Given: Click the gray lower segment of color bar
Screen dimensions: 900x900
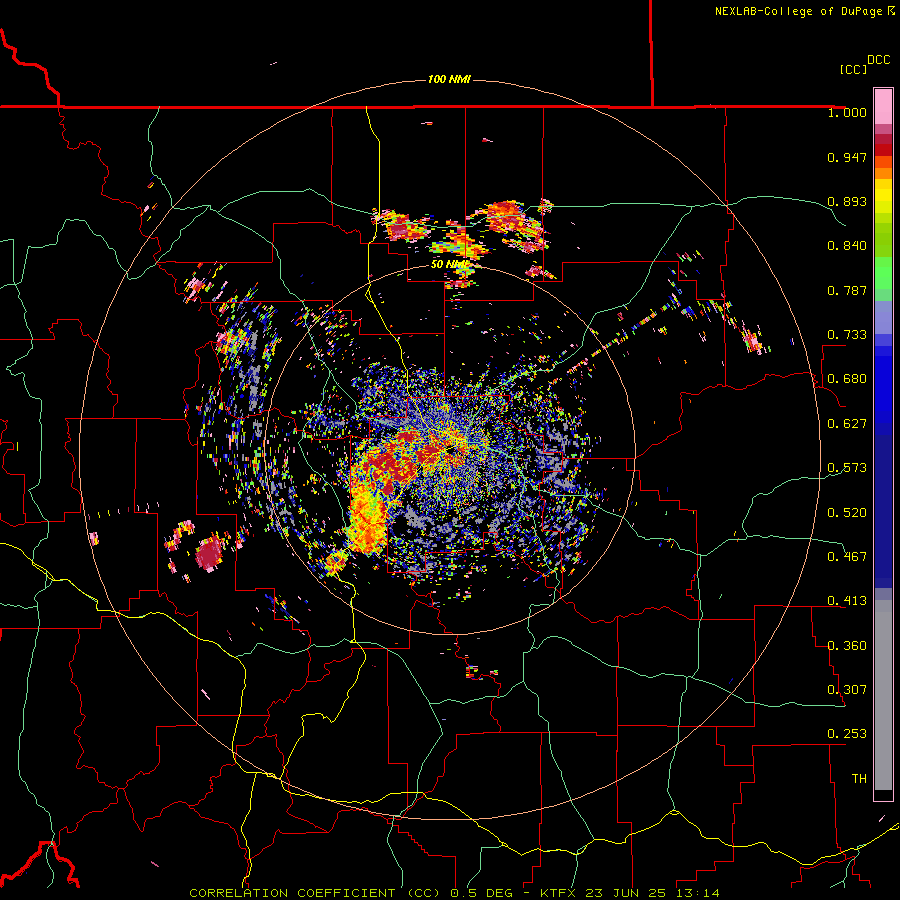Looking at the screenshot, I should [x=883, y=695].
